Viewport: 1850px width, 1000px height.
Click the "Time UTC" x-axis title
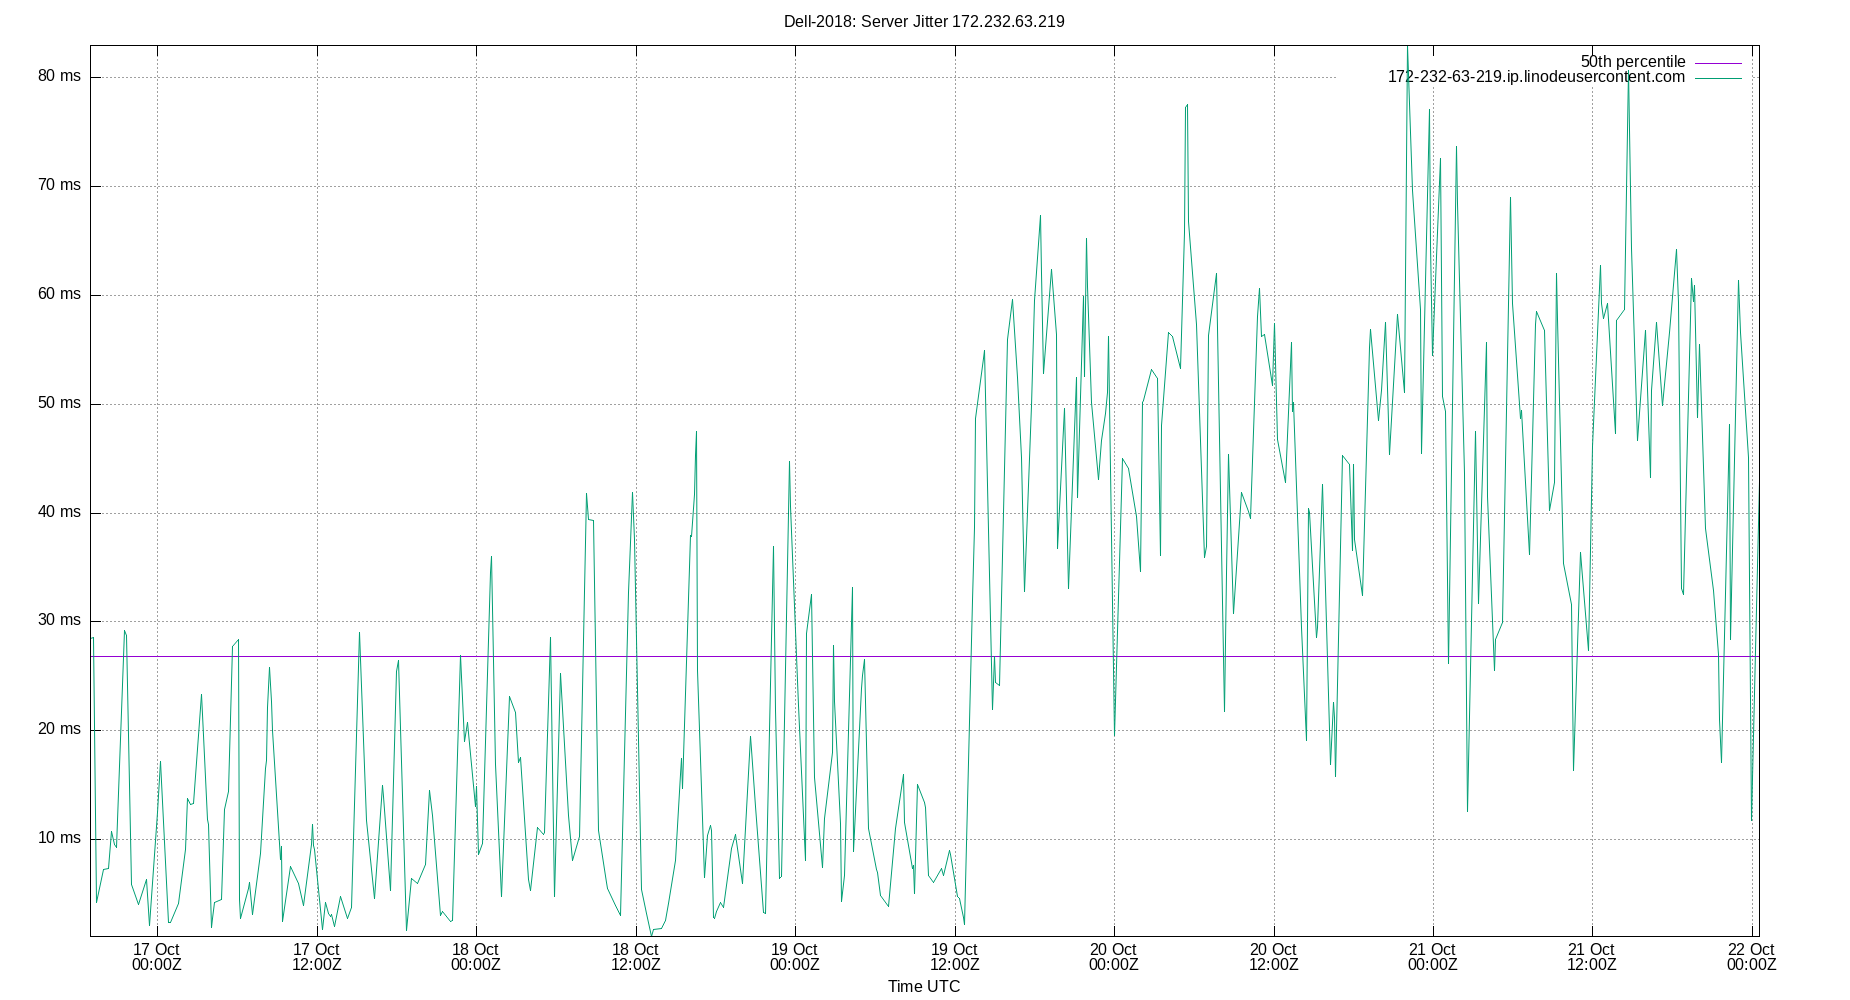coord(924,987)
